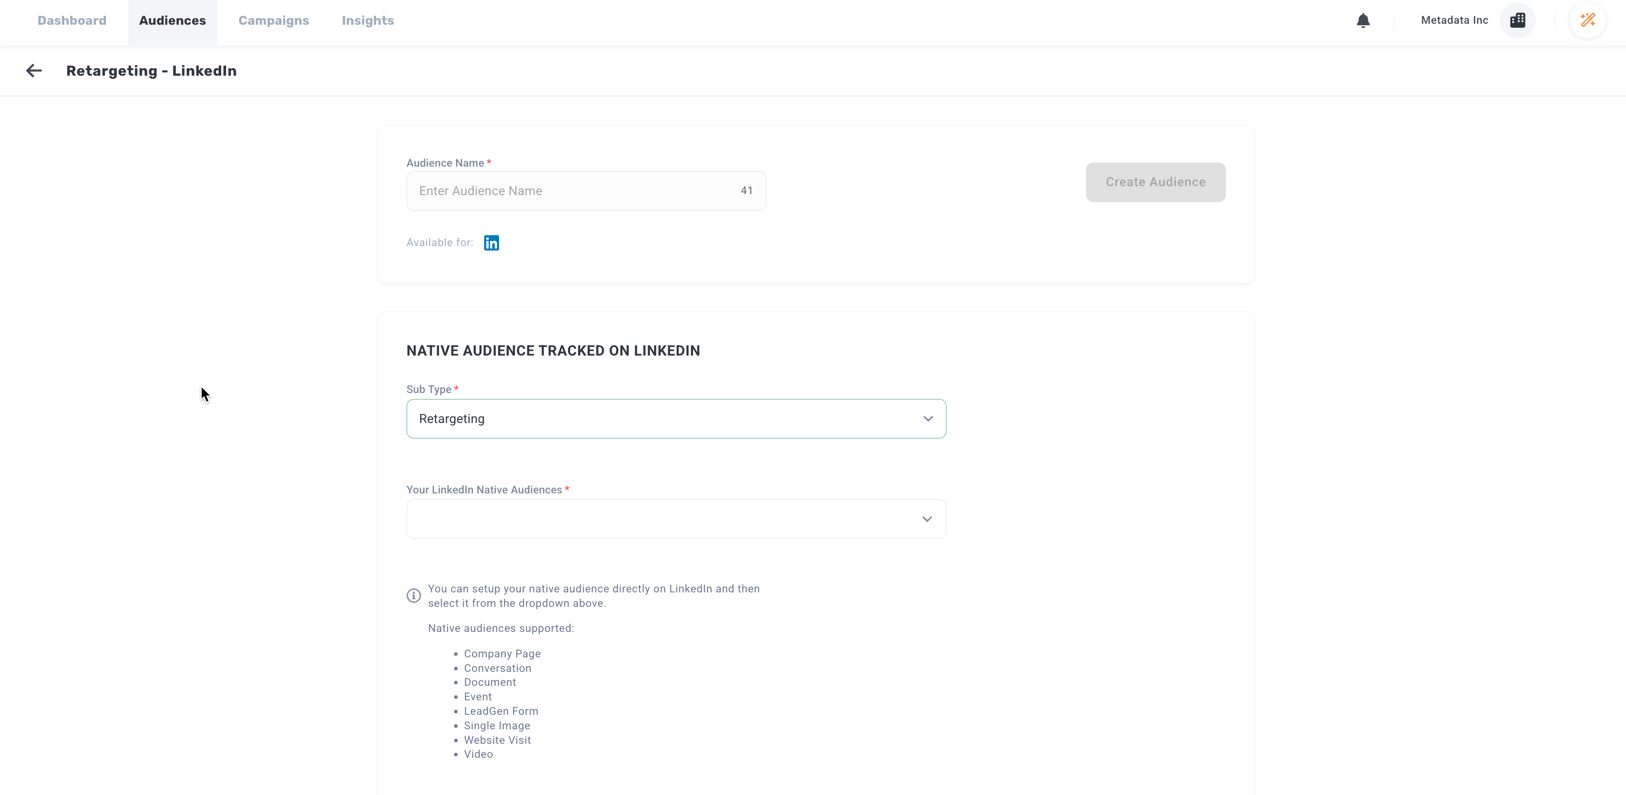Click Website Visit in supported audiences list
This screenshot has height=795, width=1626.
click(497, 740)
